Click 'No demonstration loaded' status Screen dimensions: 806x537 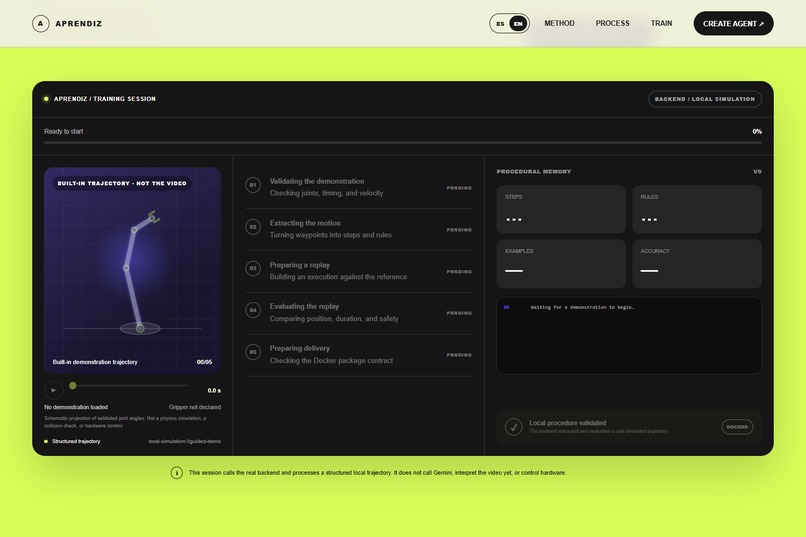[76, 407]
